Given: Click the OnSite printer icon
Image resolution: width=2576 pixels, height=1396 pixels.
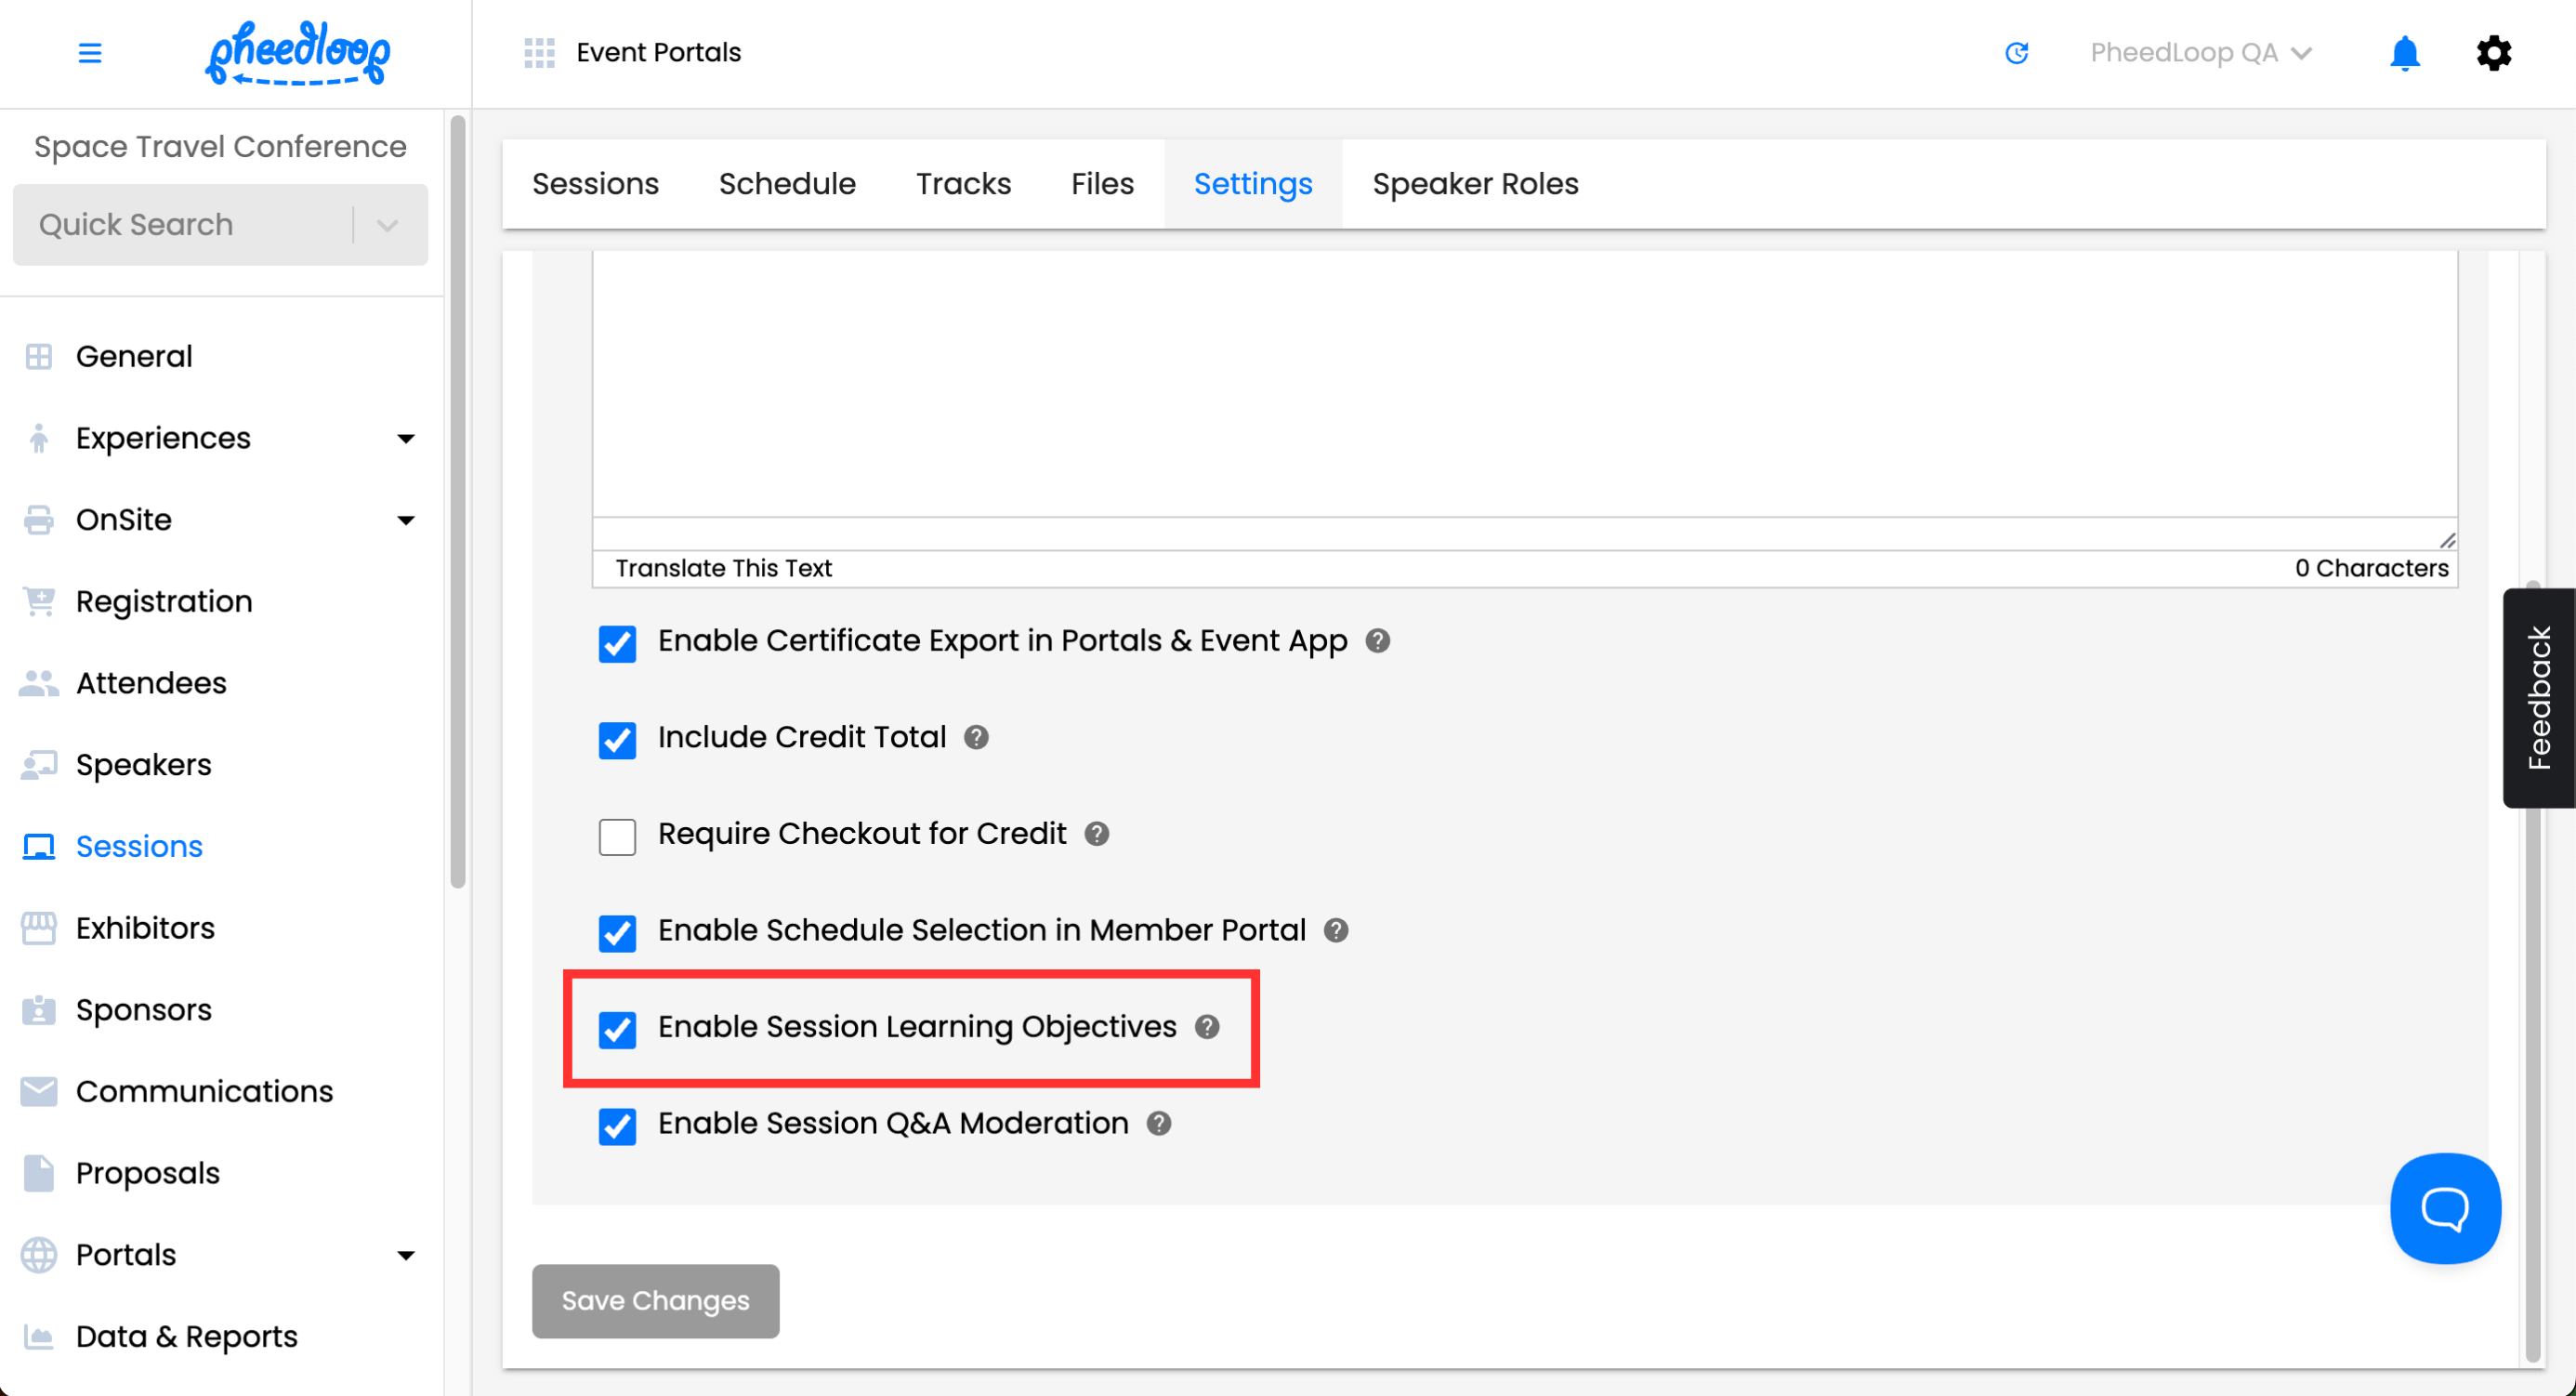Looking at the screenshot, I should [x=39, y=520].
